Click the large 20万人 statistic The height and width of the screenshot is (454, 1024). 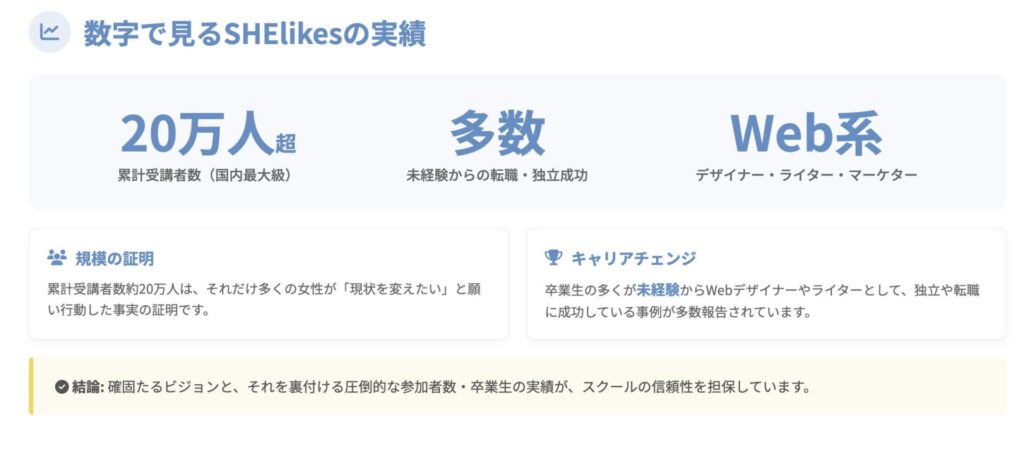(196, 134)
